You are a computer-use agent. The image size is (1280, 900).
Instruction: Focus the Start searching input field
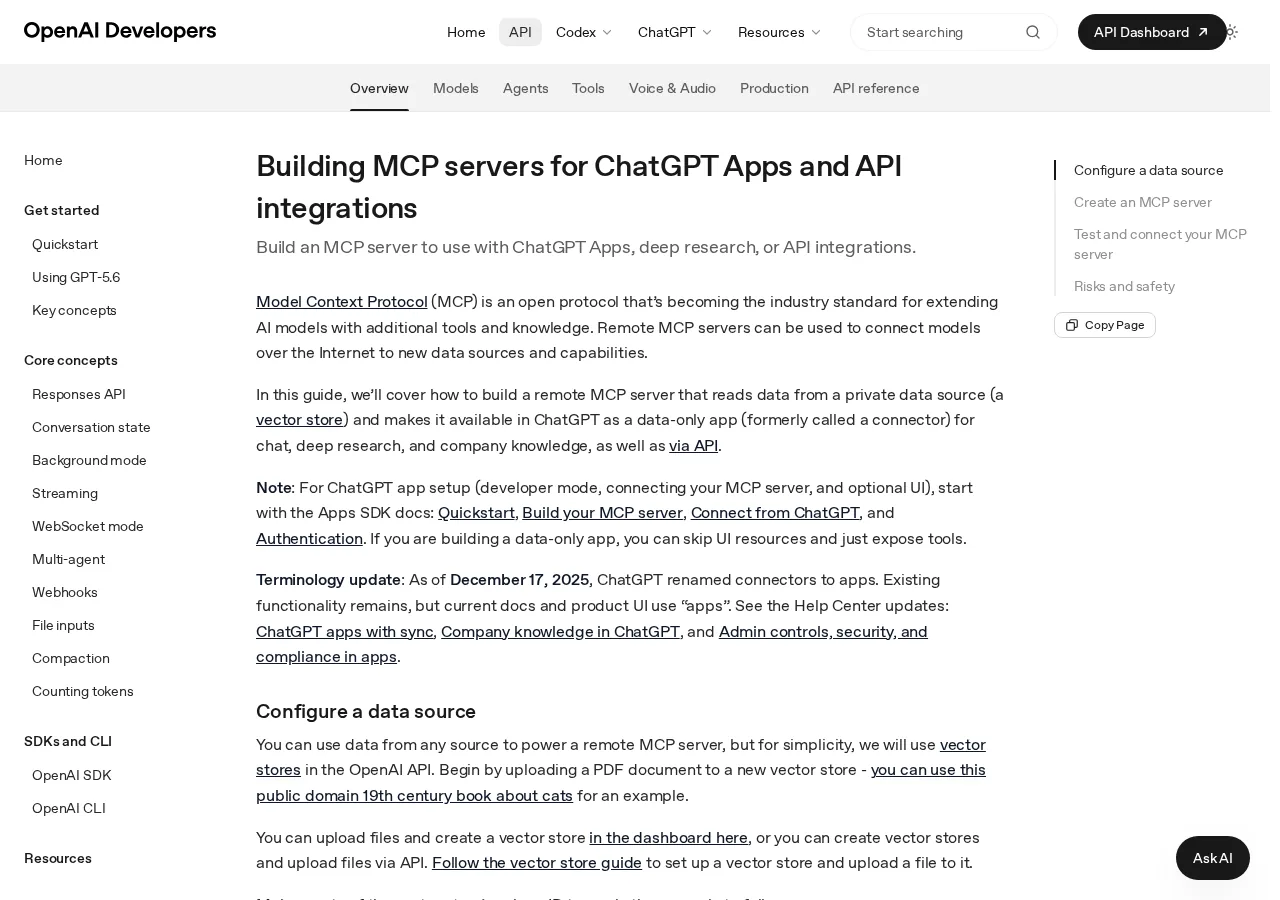(940, 32)
